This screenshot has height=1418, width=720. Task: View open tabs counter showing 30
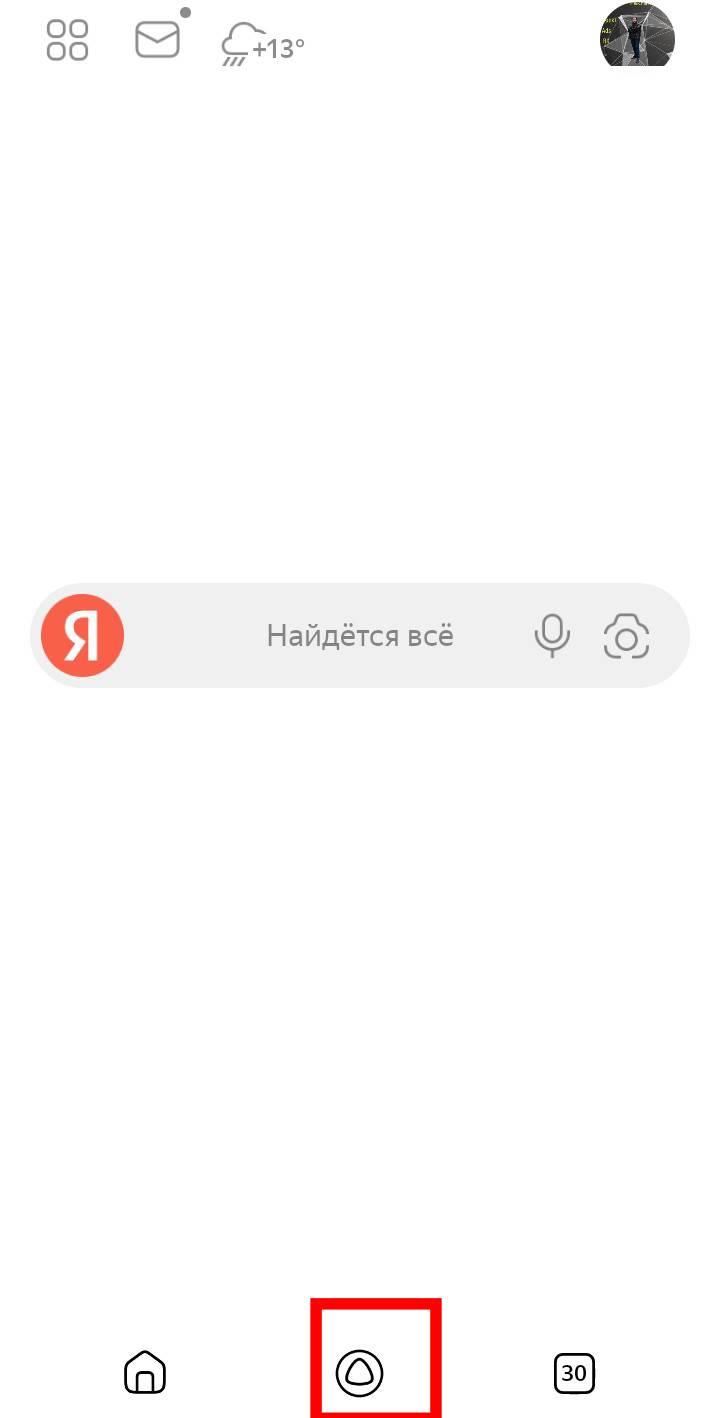(x=574, y=1373)
